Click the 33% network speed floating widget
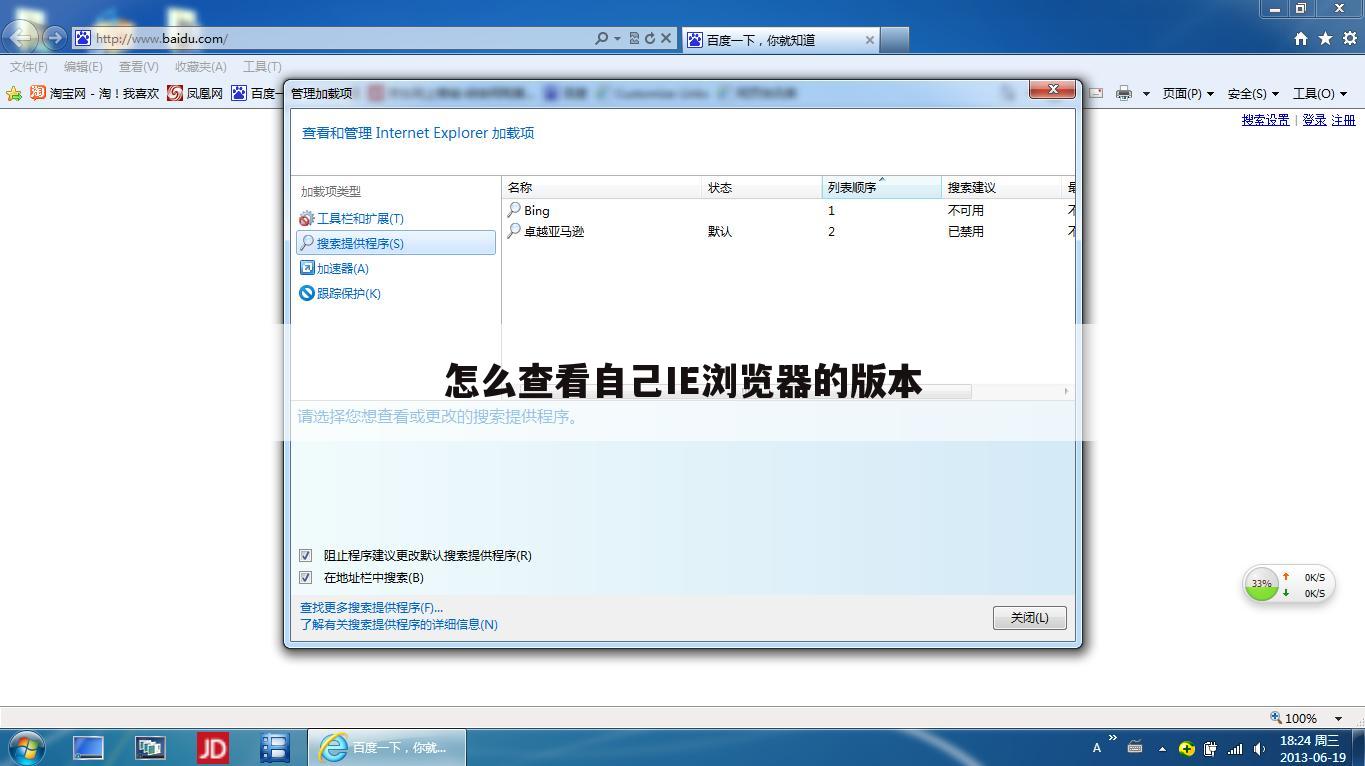Viewport: 1365px width, 766px height. [1288, 584]
